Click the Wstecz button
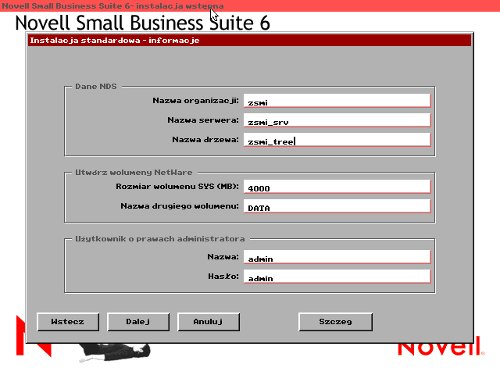Image resolution: width=500 pixels, height=375 pixels. 68,322
